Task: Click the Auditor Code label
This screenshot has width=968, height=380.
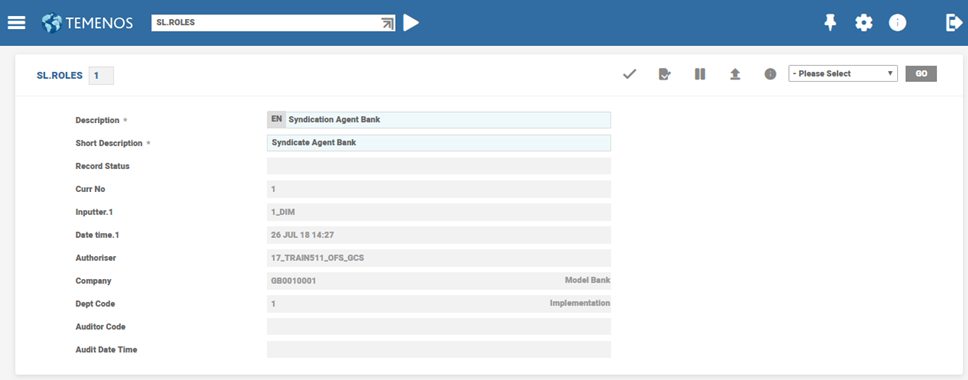Action: tap(101, 327)
